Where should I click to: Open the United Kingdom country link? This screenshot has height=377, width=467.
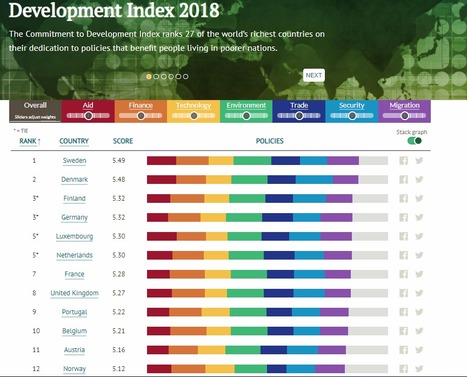tap(74, 293)
